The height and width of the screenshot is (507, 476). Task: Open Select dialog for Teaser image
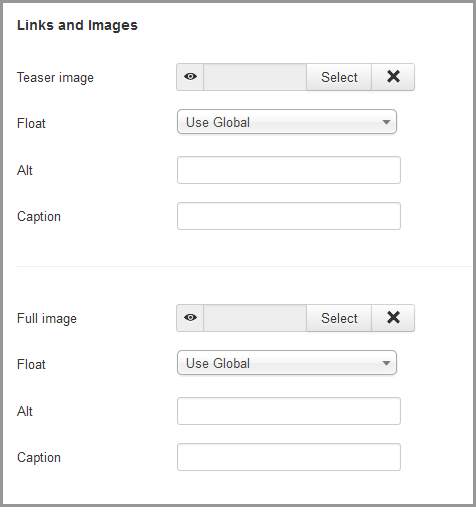click(x=339, y=77)
